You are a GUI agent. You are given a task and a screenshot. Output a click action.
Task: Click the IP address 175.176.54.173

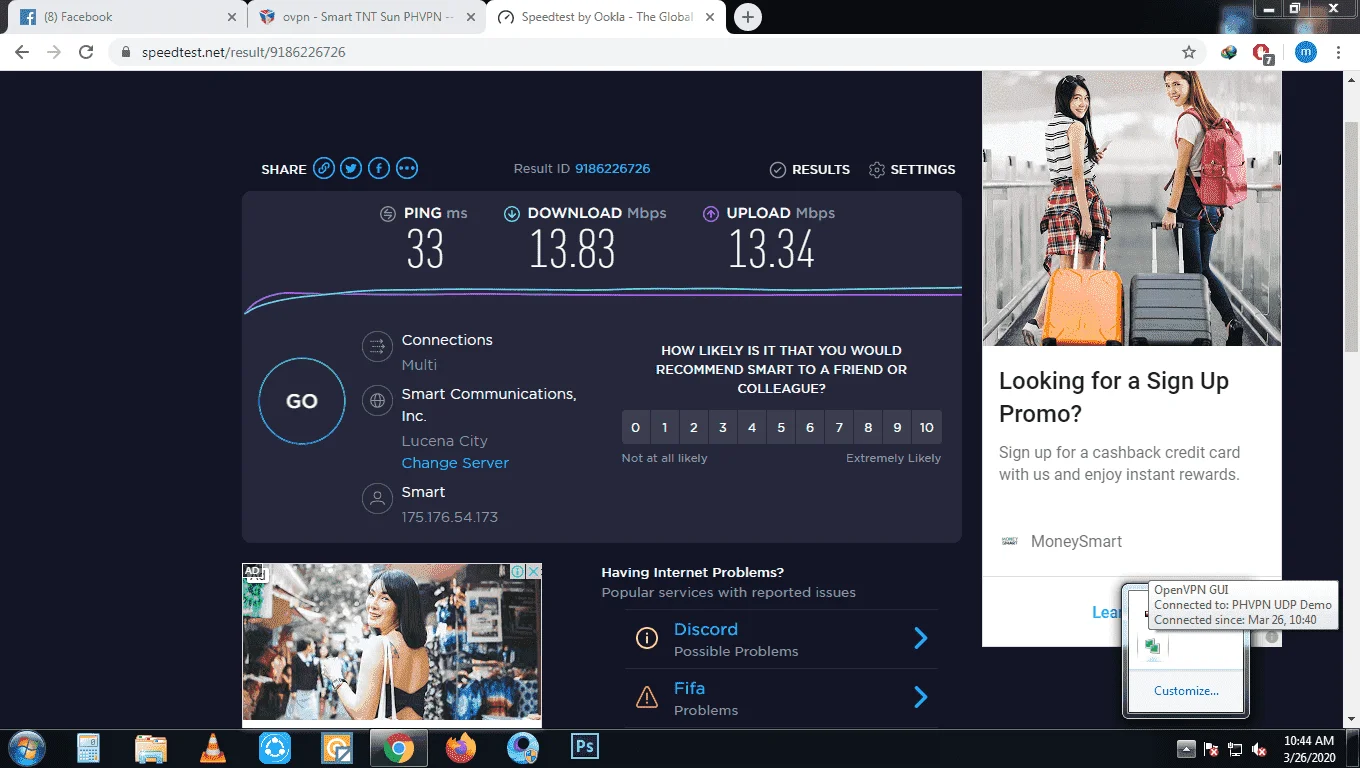[x=449, y=517]
